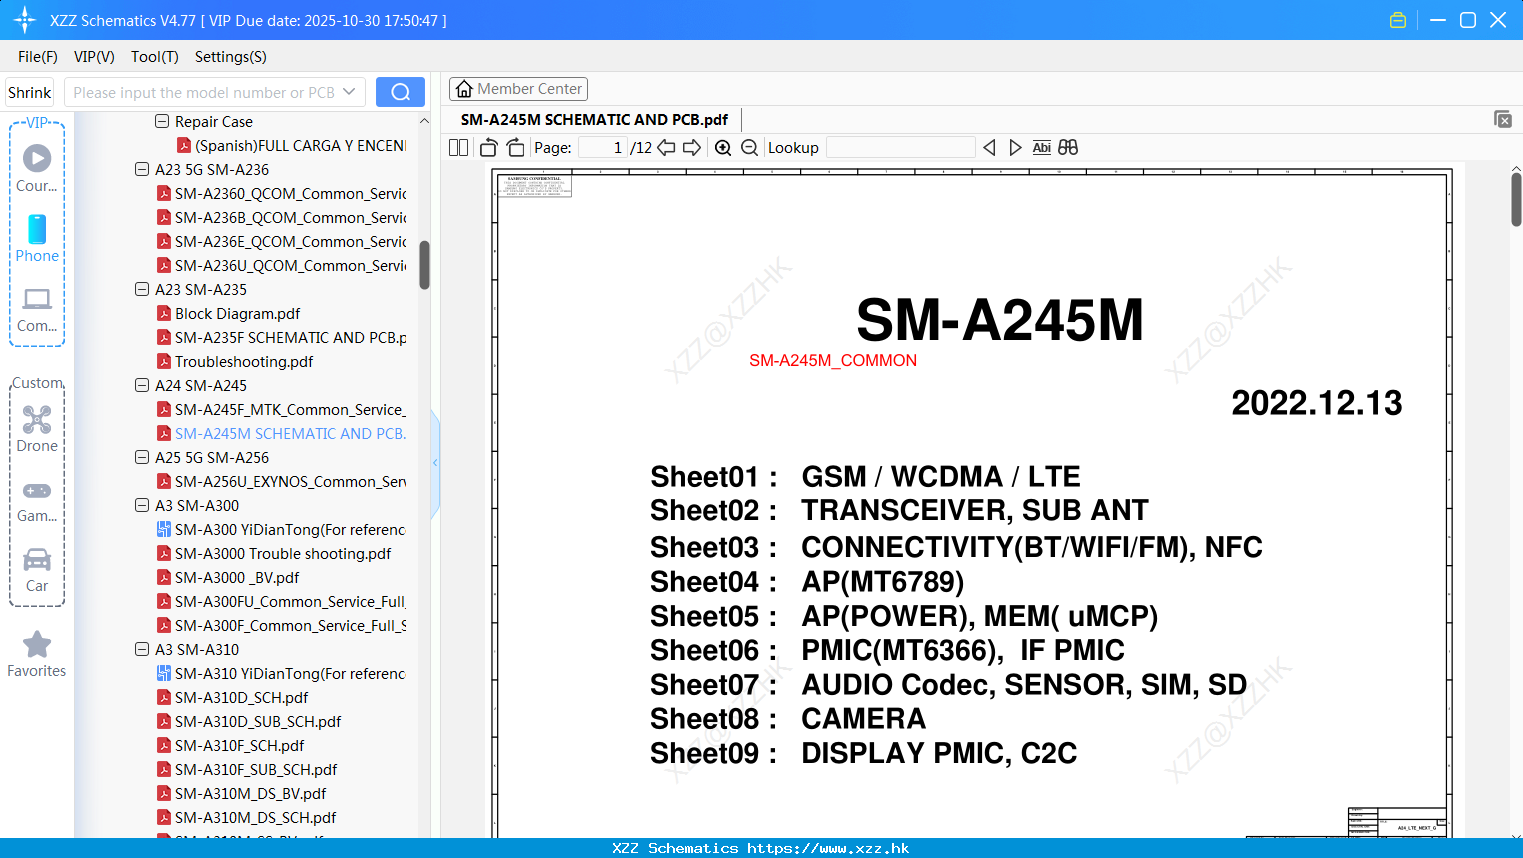Image resolution: width=1523 pixels, height=858 pixels.
Task: Open the Tool(T) menu
Action: (x=155, y=57)
